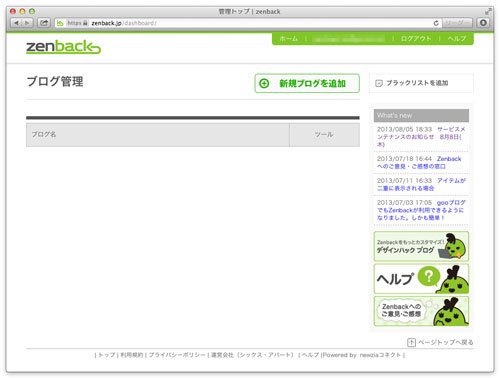Open the トップ footer link
The image size is (500, 378).
tap(107, 355)
